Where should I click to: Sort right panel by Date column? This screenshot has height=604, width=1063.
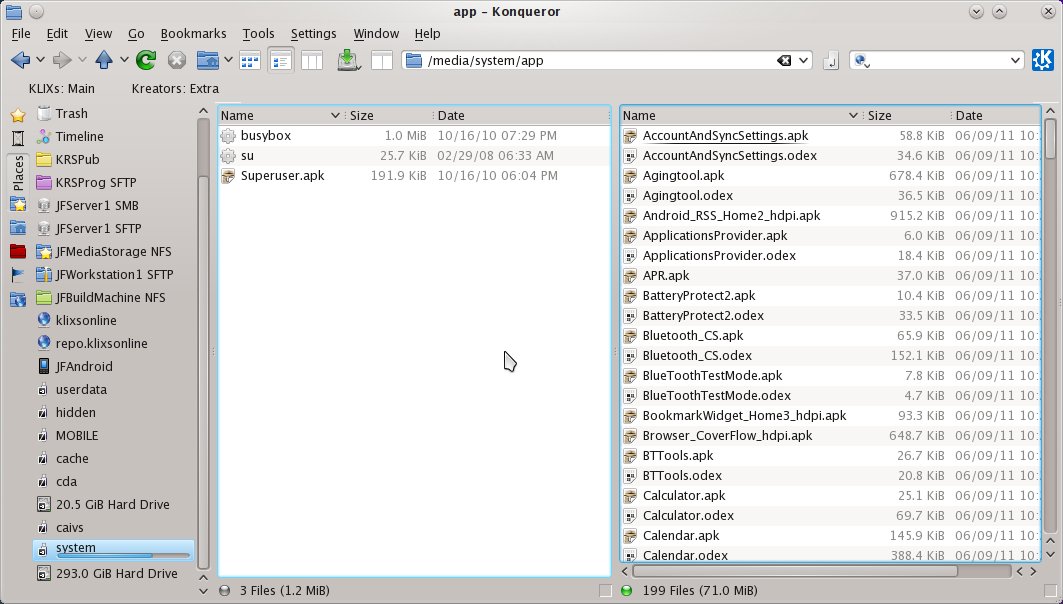click(995, 116)
